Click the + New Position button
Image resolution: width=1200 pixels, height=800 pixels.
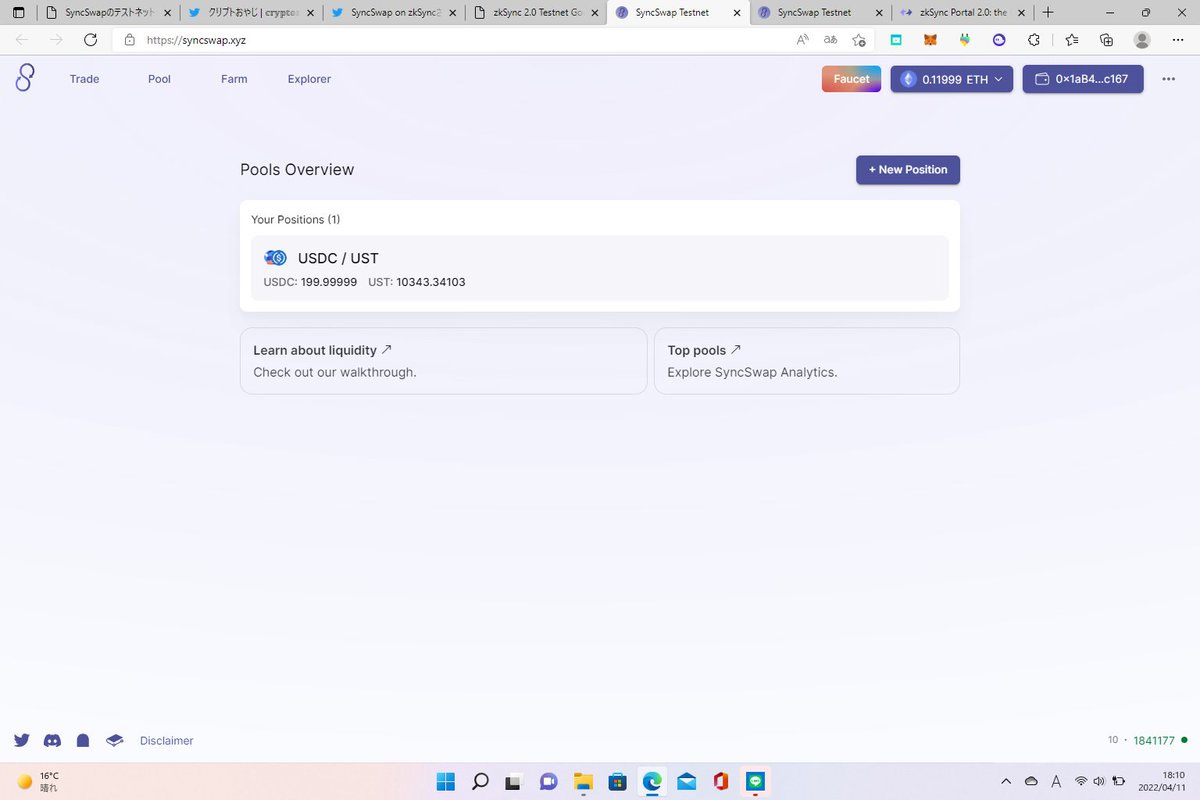[x=908, y=170]
